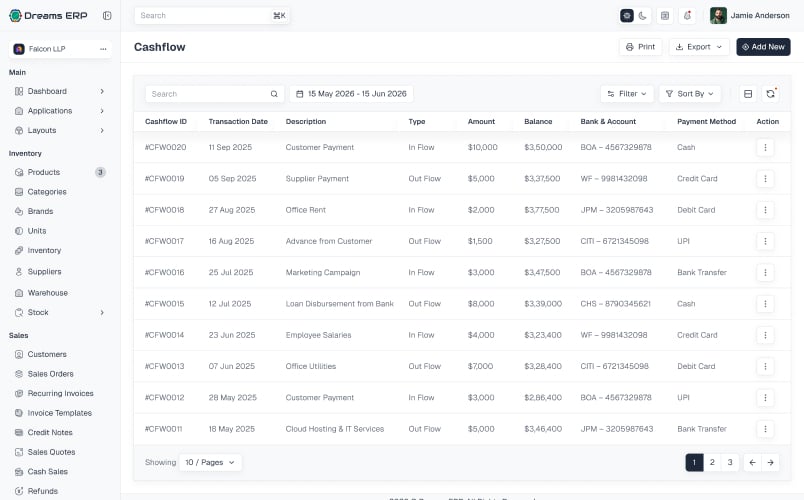Viewport: 804px width, 500px height.
Task: Open the Export dropdown
Action: pos(699,47)
